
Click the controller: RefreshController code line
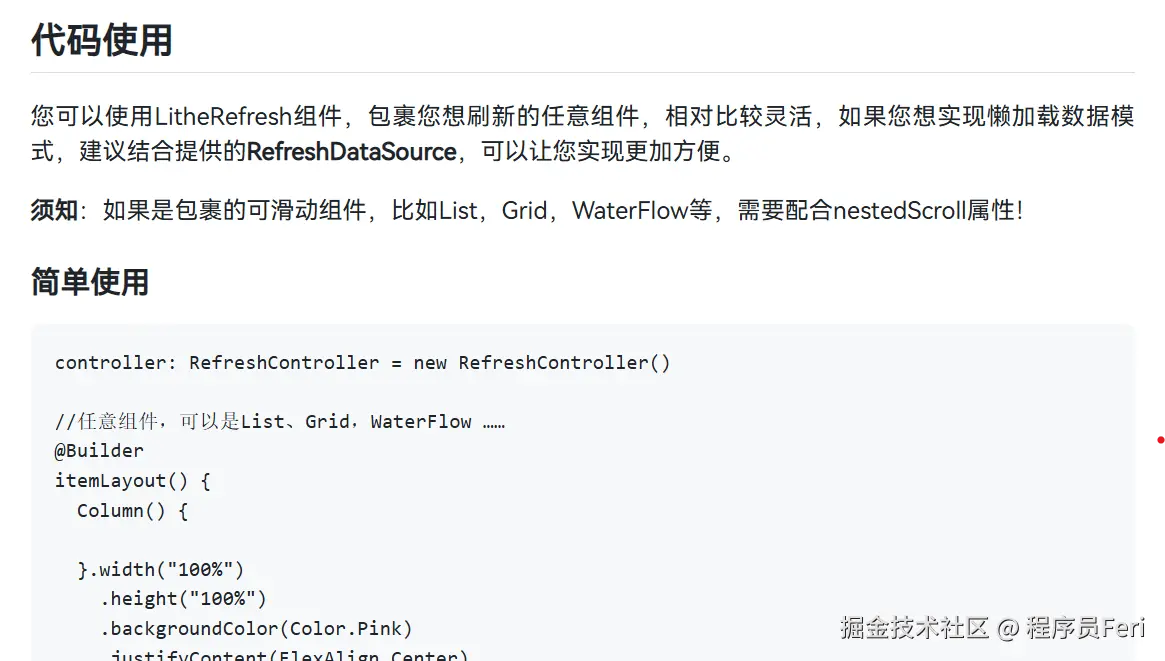(363, 362)
